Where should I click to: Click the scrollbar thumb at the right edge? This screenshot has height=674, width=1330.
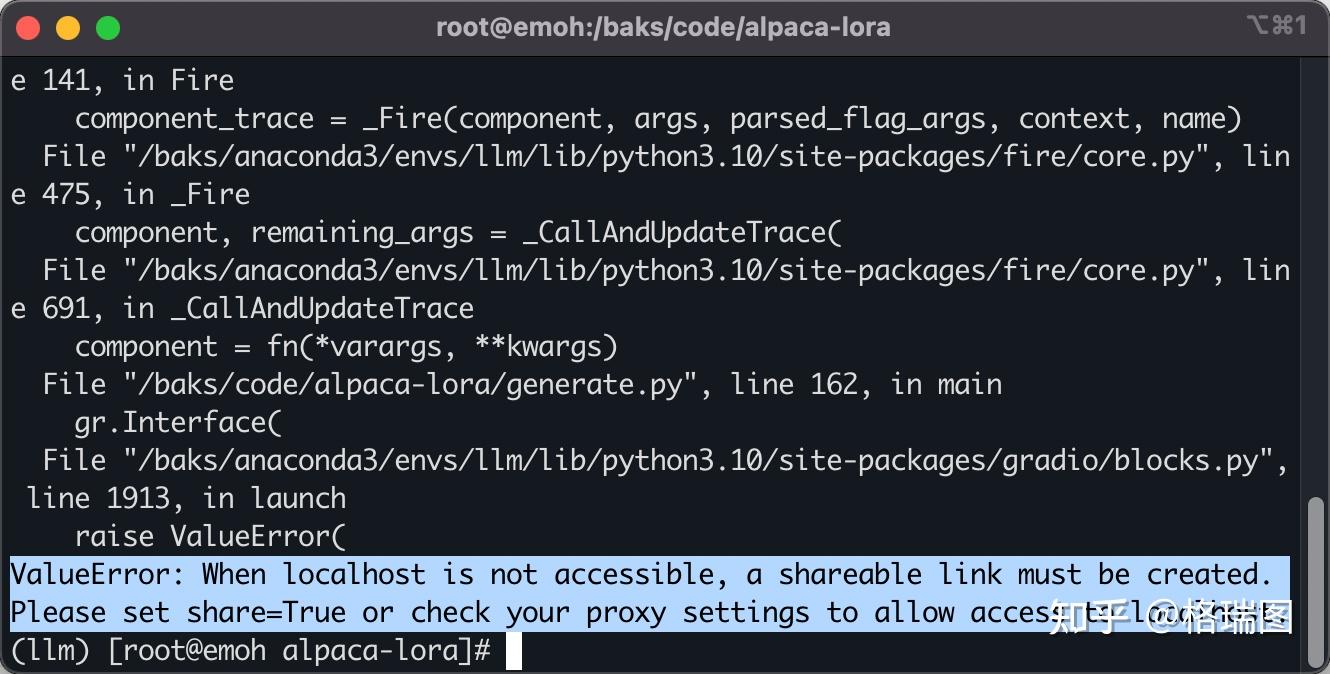[x=1315, y=580]
